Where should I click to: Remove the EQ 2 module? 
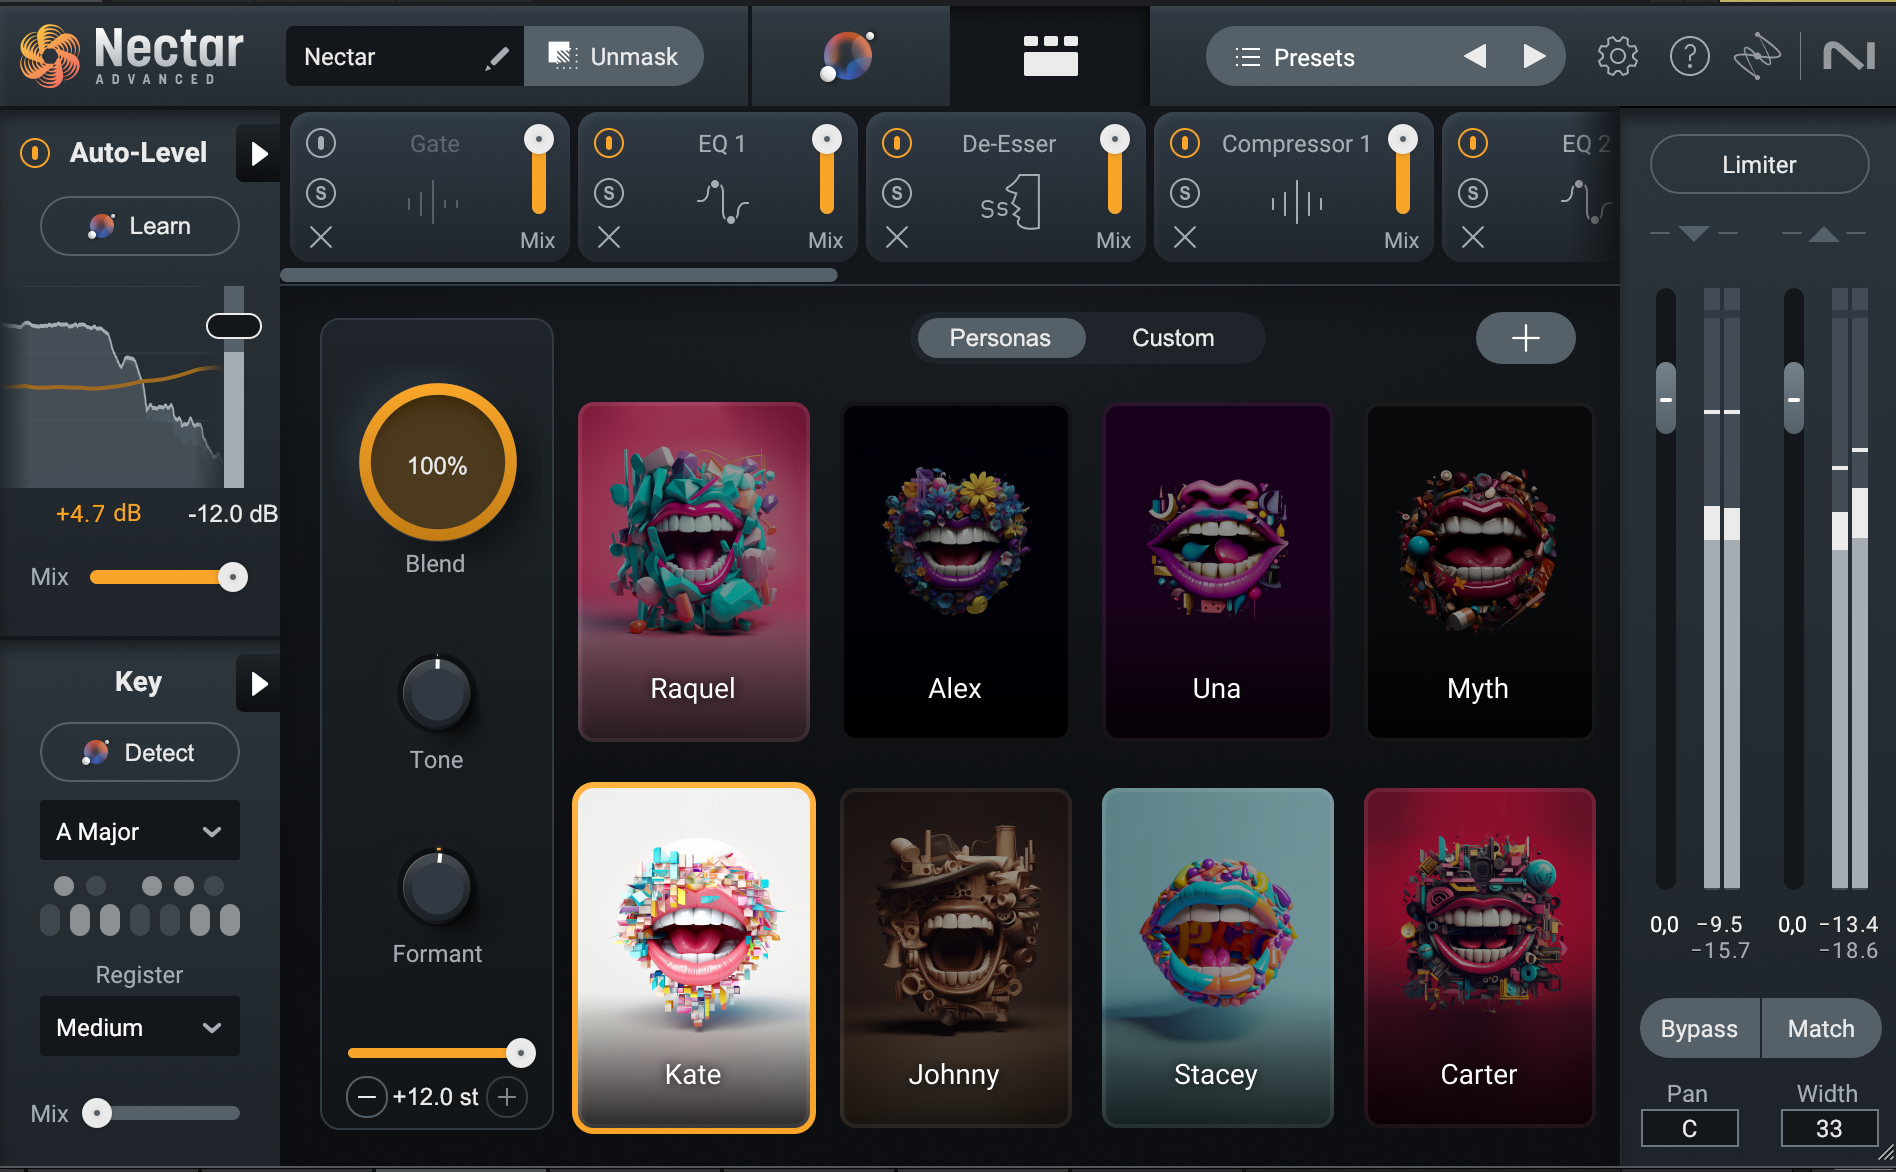point(1473,237)
